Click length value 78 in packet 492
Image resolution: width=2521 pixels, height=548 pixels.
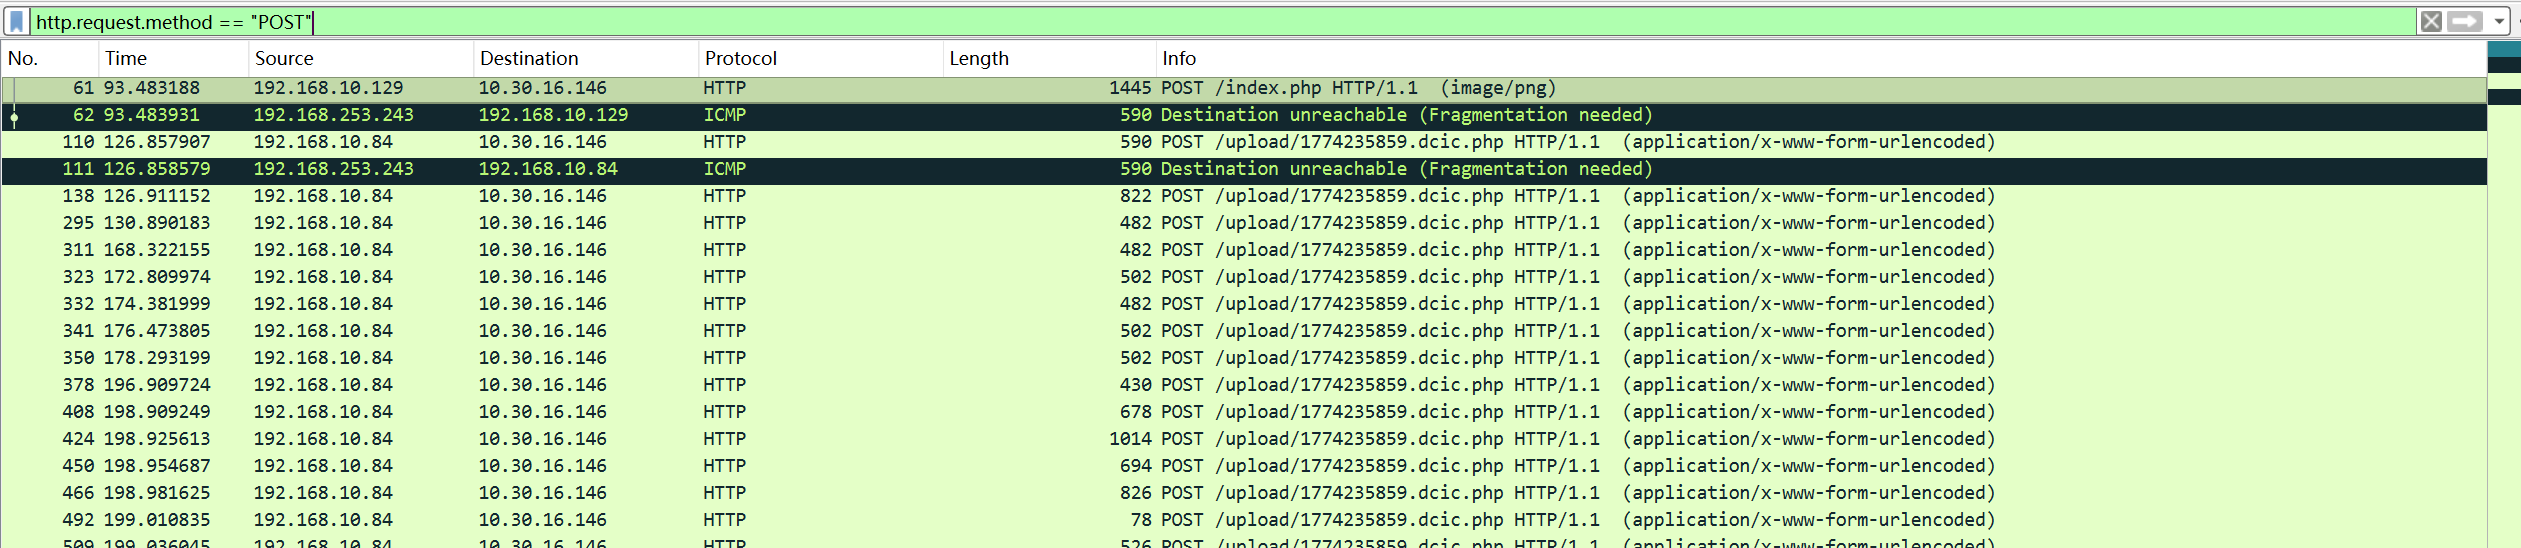tap(1141, 520)
